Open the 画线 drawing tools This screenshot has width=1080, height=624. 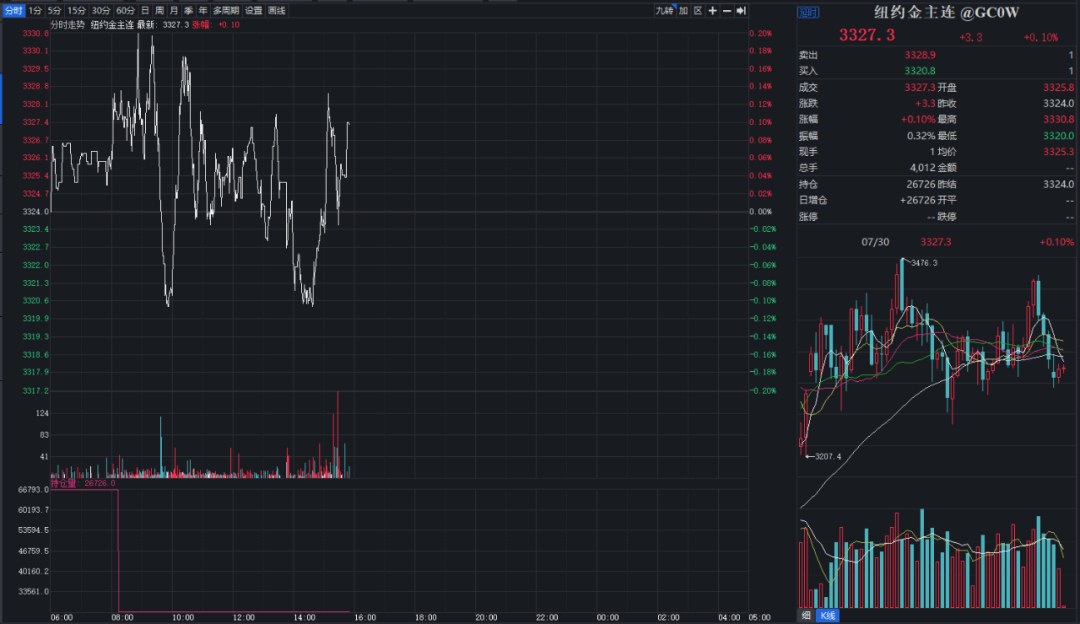(277, 10)
